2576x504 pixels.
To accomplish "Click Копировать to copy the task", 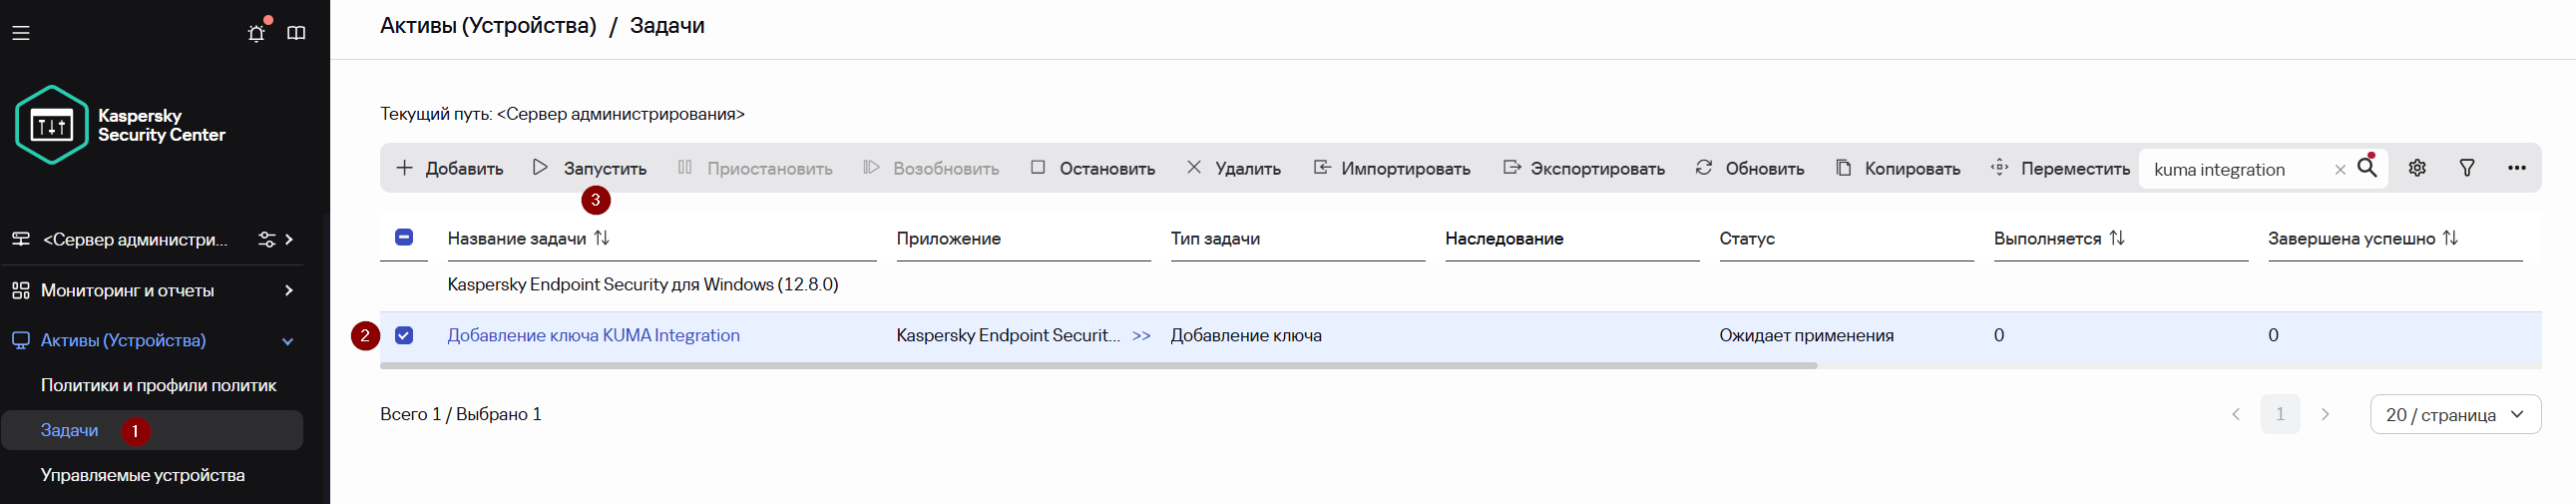I will coord(1898,168).
